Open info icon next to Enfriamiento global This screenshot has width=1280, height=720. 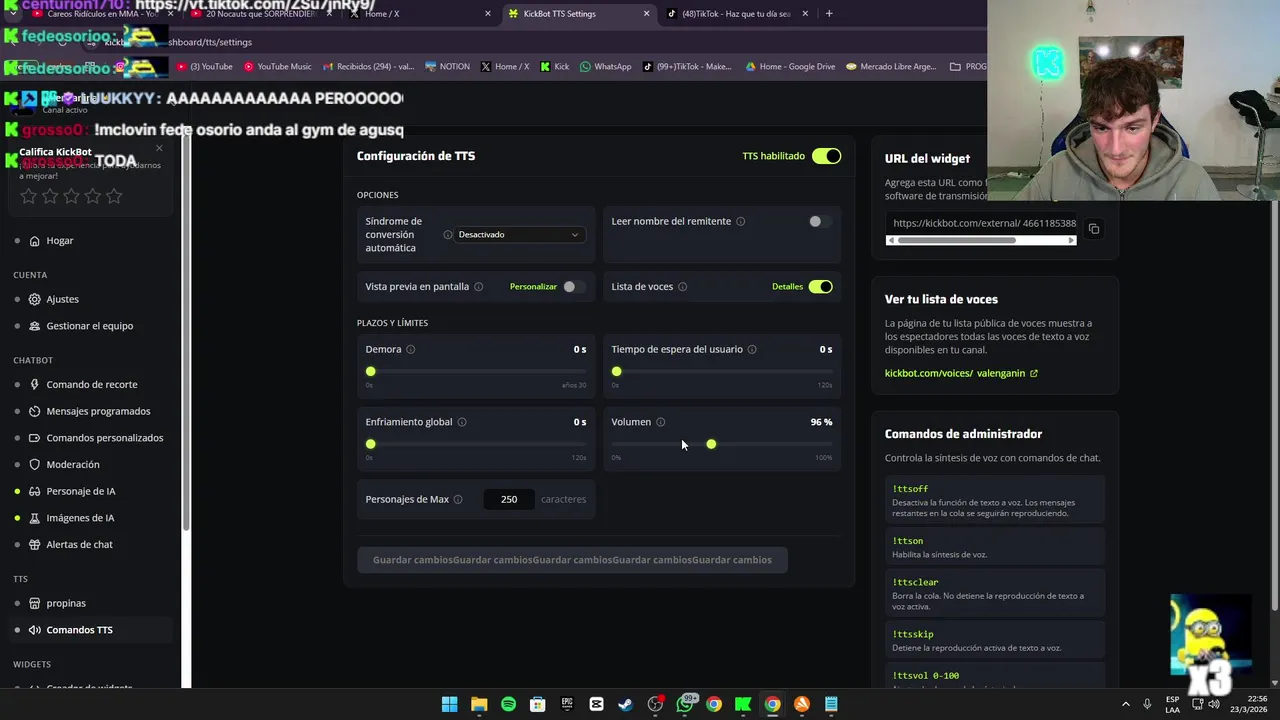(x=461, y=422)
